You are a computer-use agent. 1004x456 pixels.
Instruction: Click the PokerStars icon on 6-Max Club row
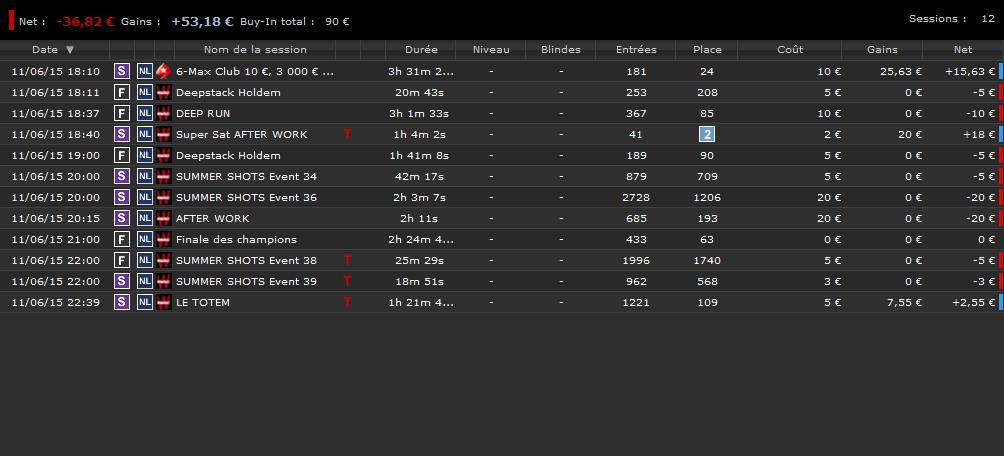point(164,71)
